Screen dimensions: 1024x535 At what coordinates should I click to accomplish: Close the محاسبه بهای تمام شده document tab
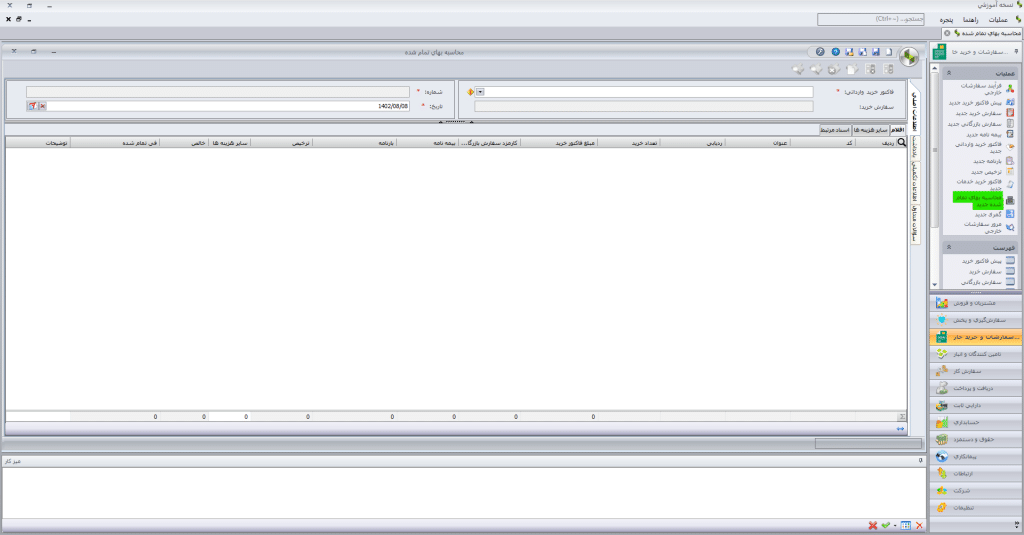pyautogui.click(x=947, y=33)
